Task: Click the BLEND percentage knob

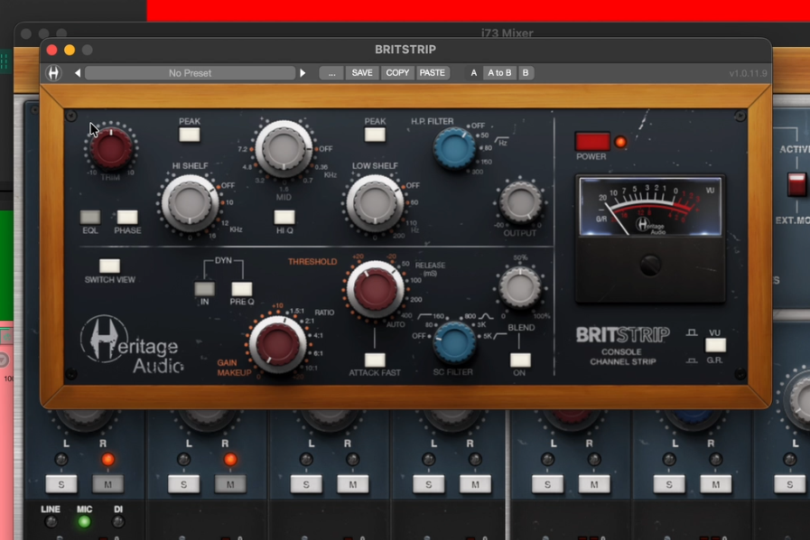Action: 520,287
